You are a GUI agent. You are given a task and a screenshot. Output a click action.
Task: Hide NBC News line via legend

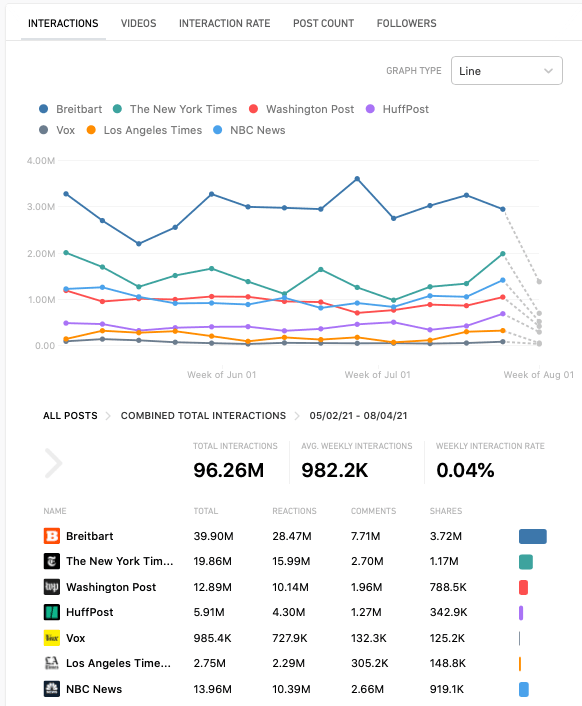(x=249, y=130)
